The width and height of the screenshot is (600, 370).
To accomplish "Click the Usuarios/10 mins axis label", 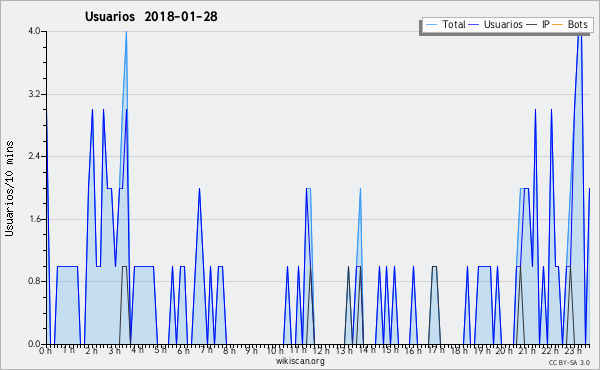I will 9,189.
